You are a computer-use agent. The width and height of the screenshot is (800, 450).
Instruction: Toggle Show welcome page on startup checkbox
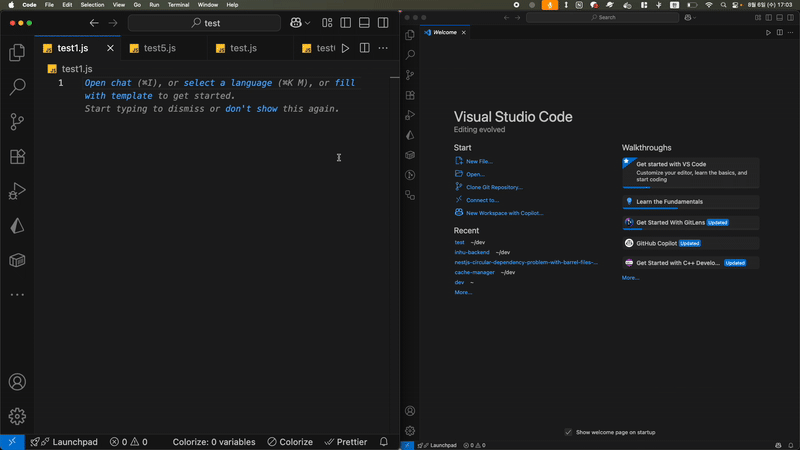(568, 432)
